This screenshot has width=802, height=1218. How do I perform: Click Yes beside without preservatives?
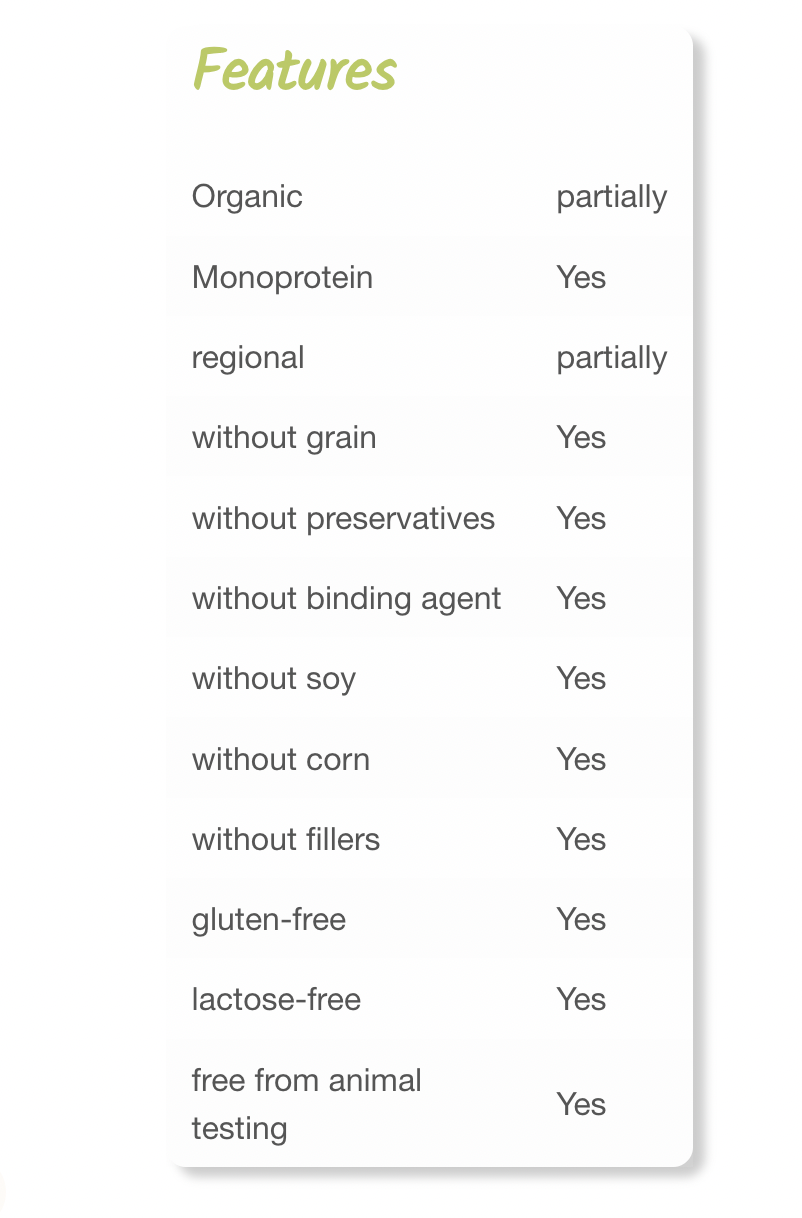click(x=581, y=518)
